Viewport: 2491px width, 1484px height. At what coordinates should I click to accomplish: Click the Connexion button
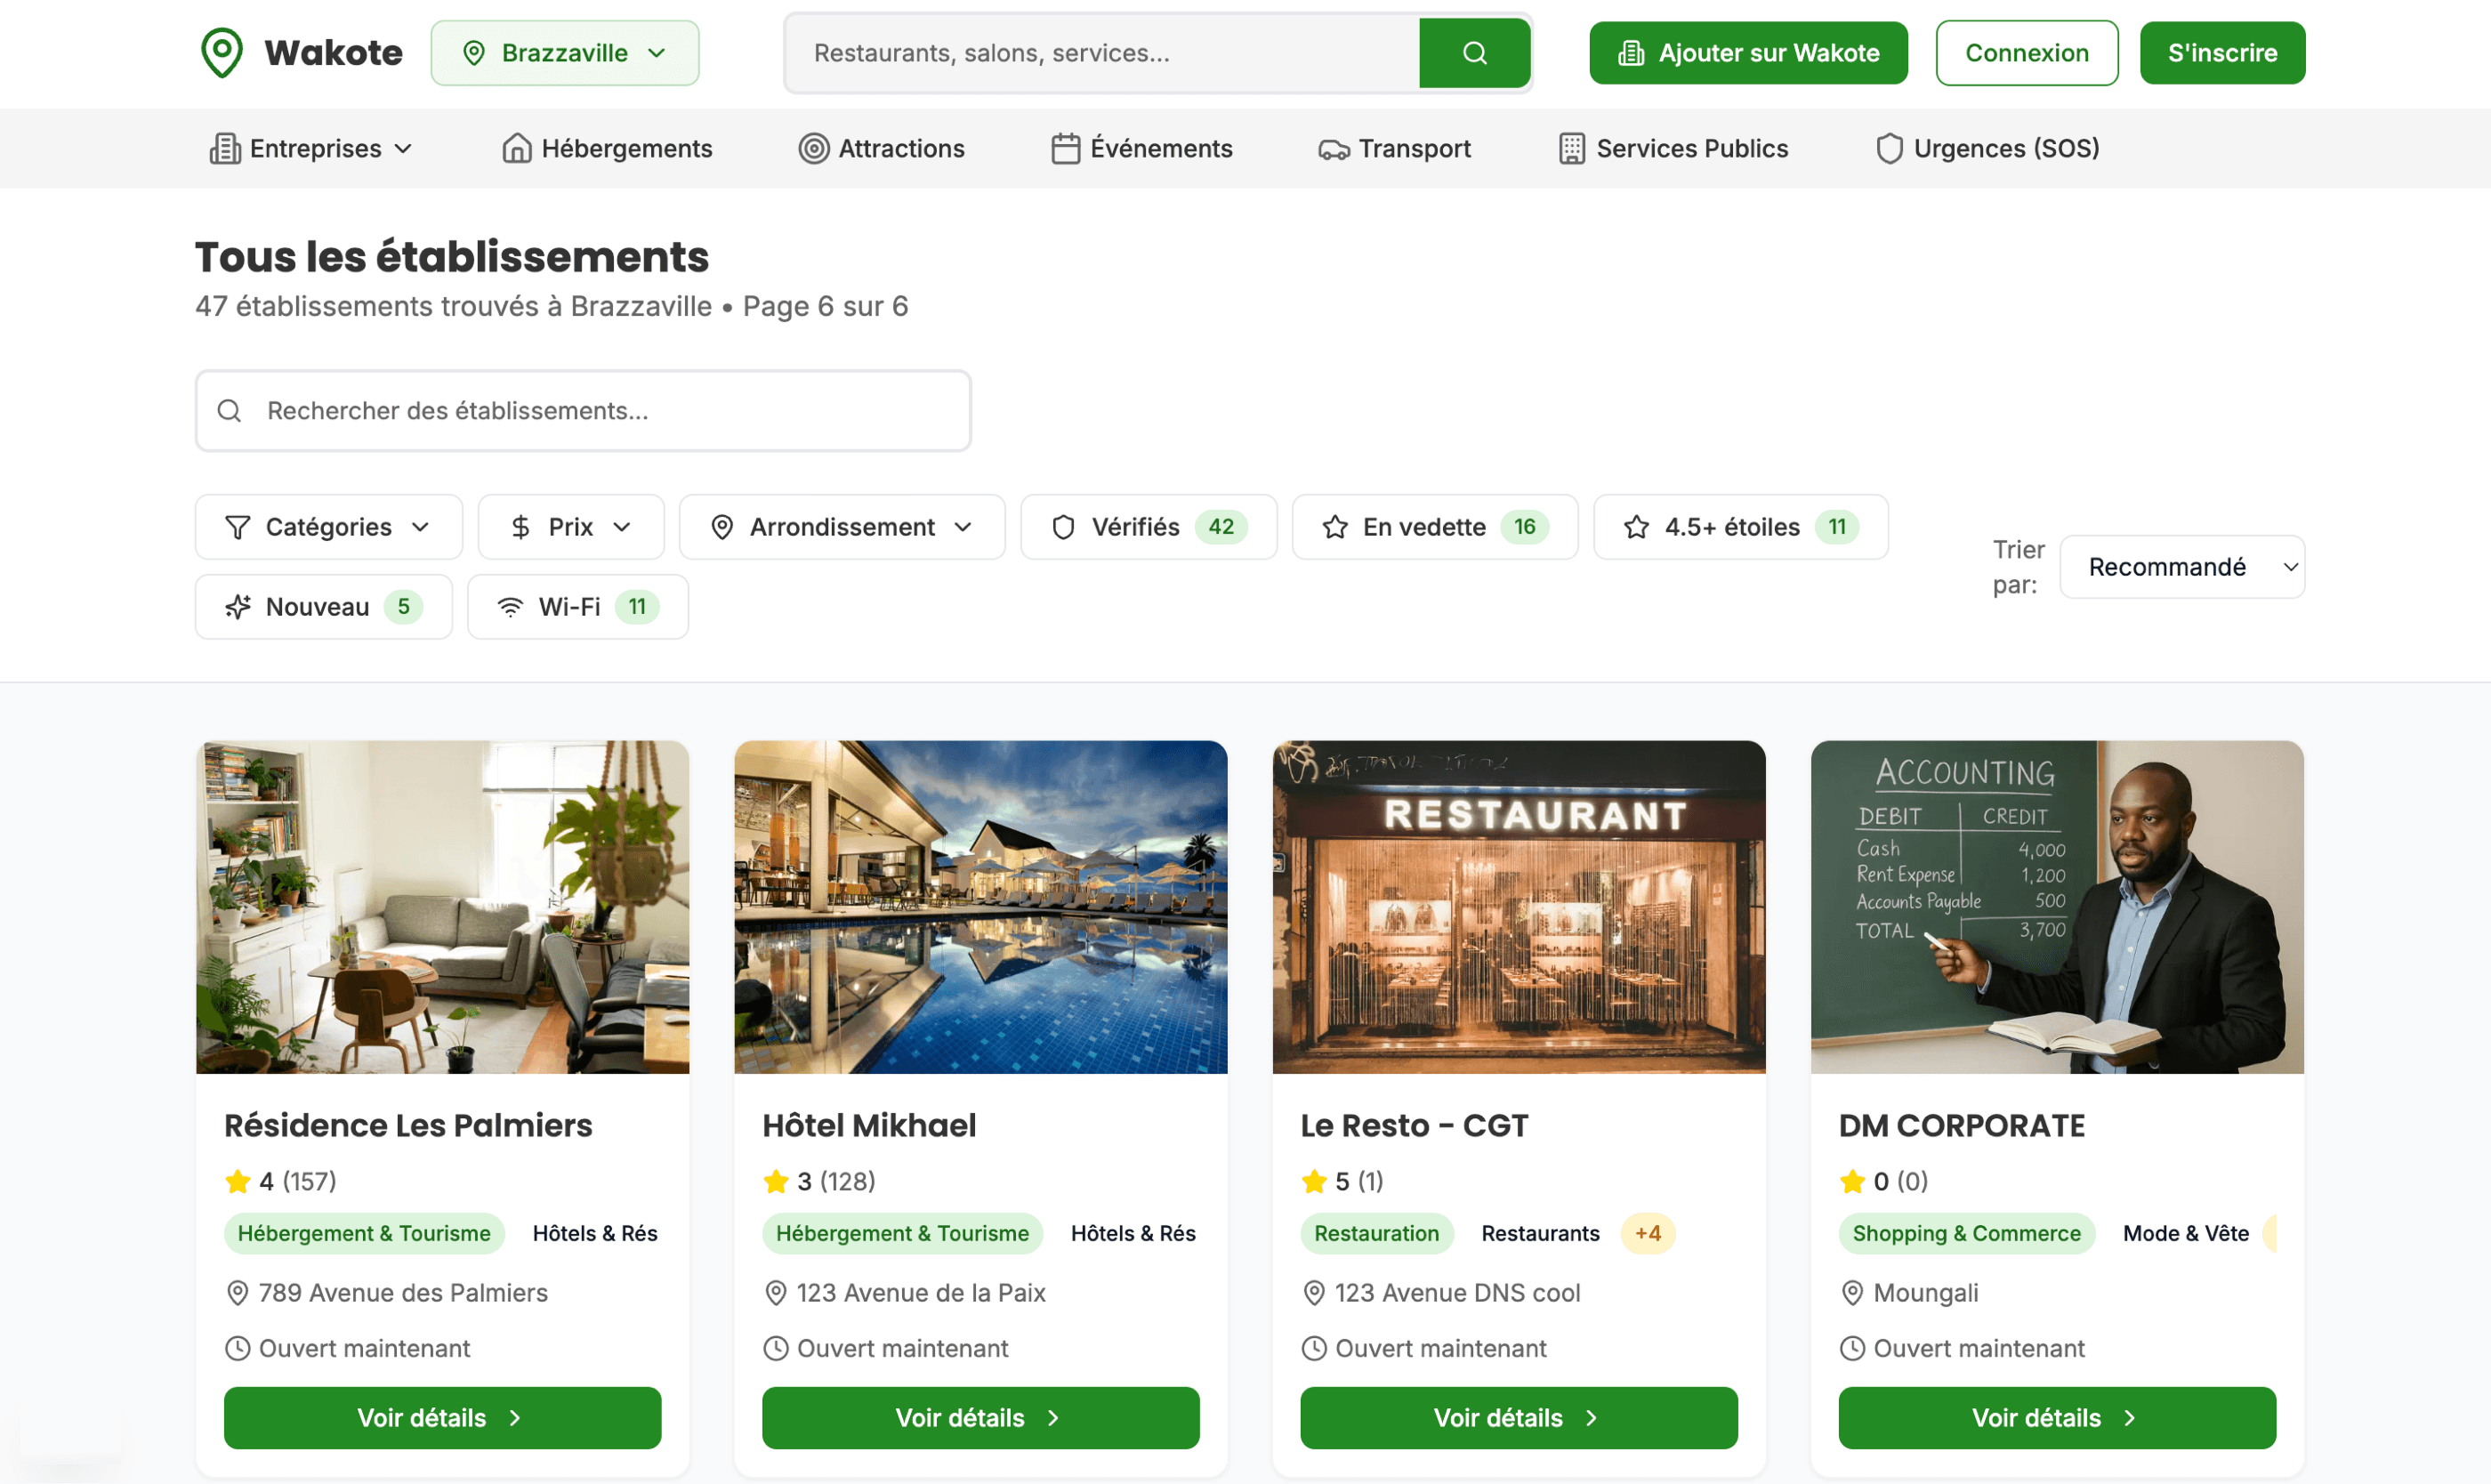click(2026, 53)
